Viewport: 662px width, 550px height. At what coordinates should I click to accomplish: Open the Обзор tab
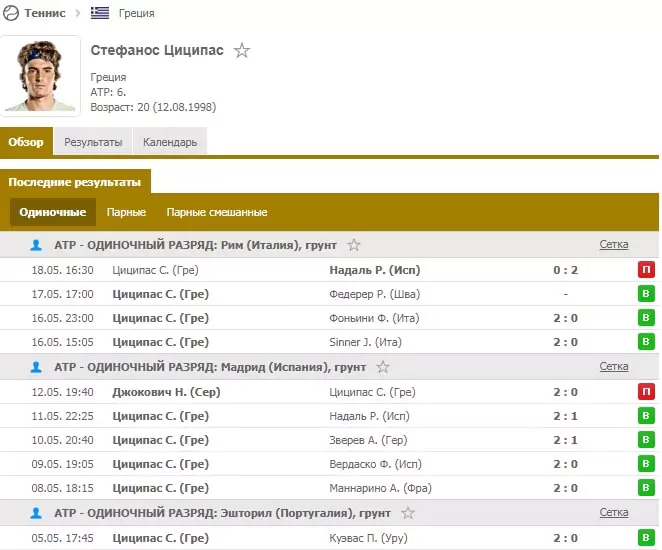point(26,142)
